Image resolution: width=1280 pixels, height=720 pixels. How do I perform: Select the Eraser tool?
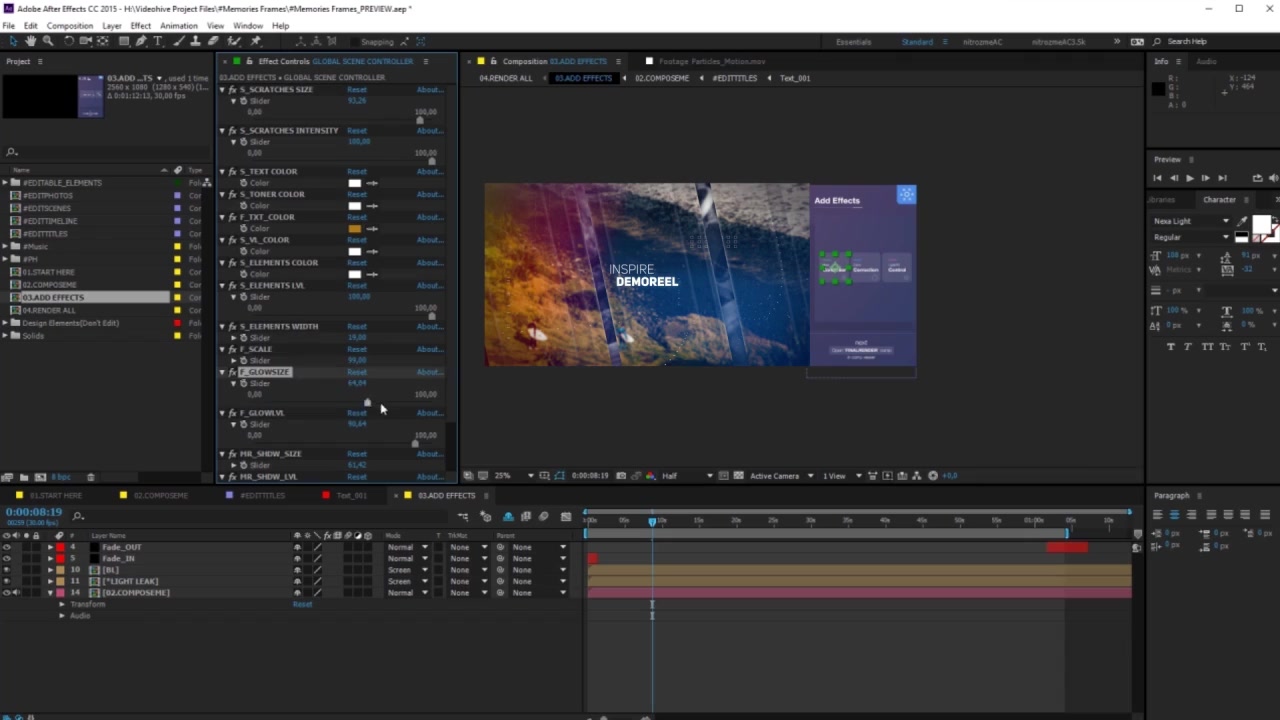point(213,41)
